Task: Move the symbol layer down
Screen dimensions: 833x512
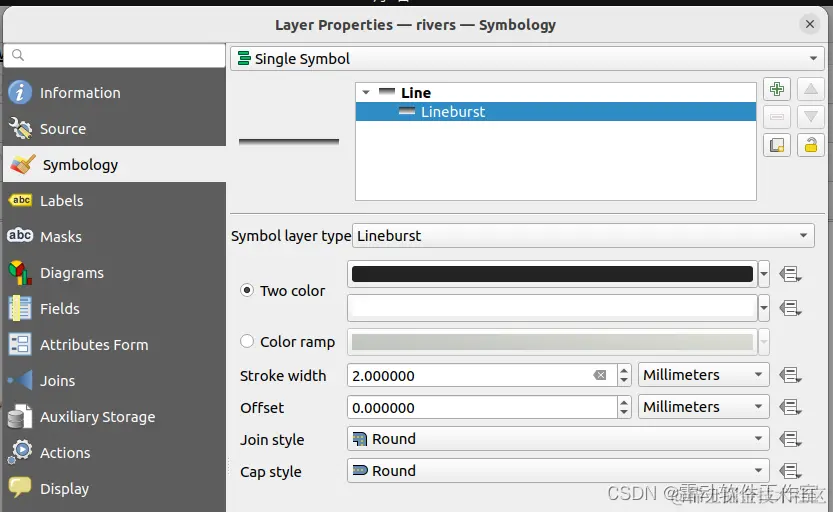Action: pyautogui.click(x=811, y=117)
